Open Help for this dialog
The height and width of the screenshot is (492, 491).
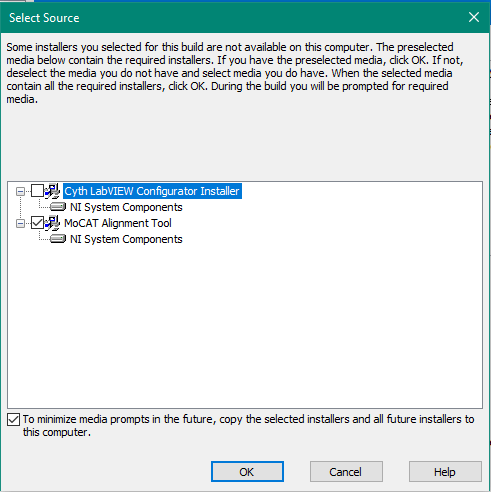pyautogui.click(x=445, y=472)
